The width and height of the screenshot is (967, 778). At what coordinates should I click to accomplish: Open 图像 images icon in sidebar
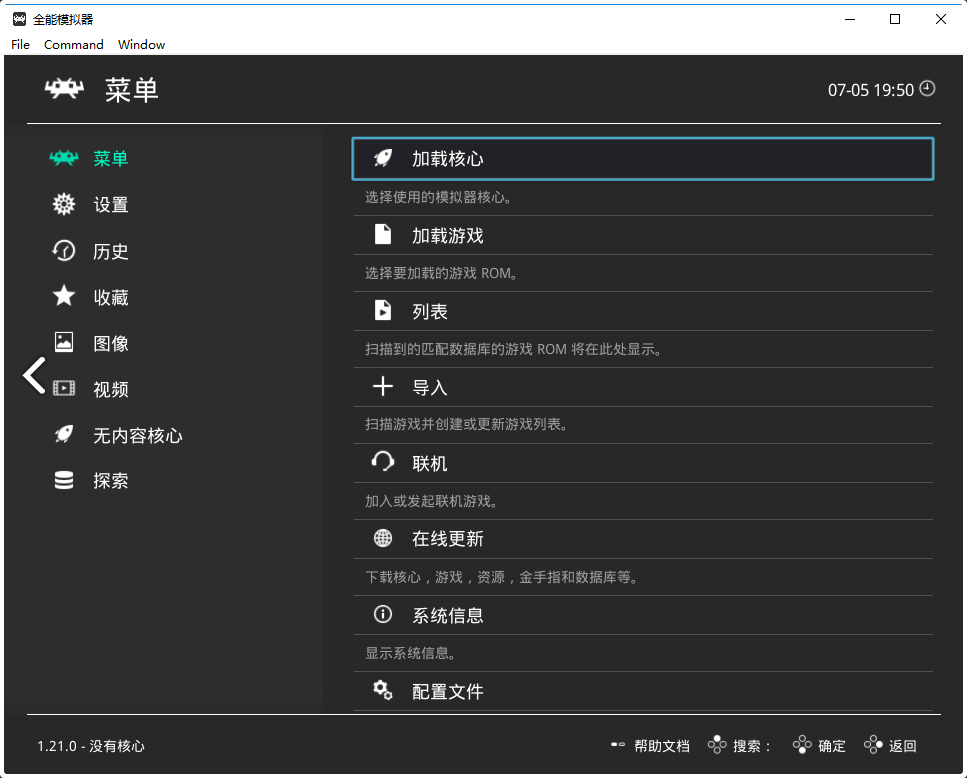click(63, 342)
